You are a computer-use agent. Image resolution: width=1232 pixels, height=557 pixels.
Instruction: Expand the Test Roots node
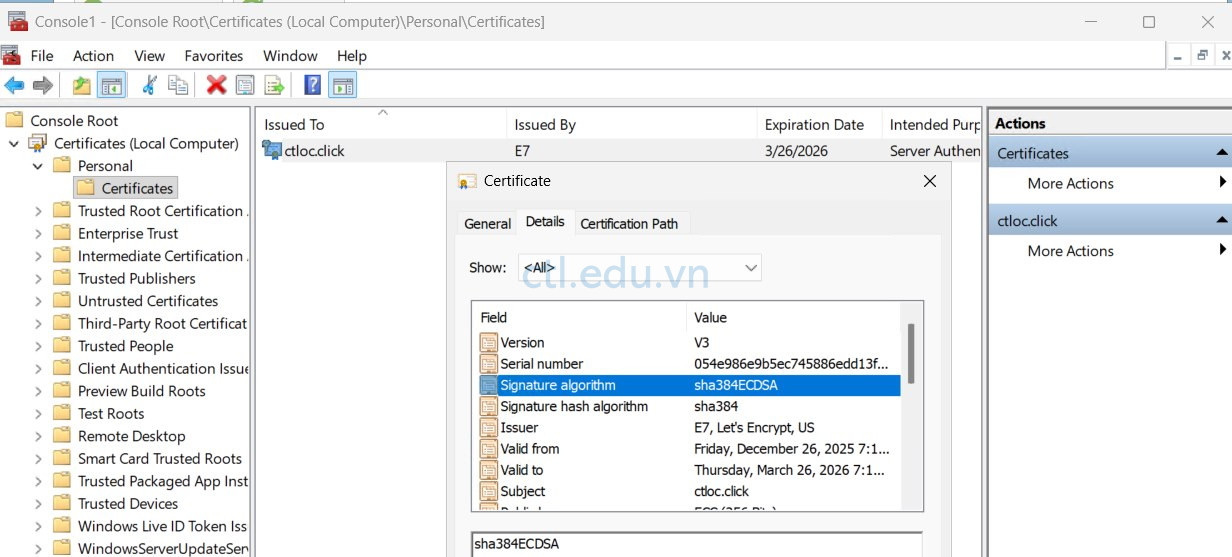tap(38, 414)
